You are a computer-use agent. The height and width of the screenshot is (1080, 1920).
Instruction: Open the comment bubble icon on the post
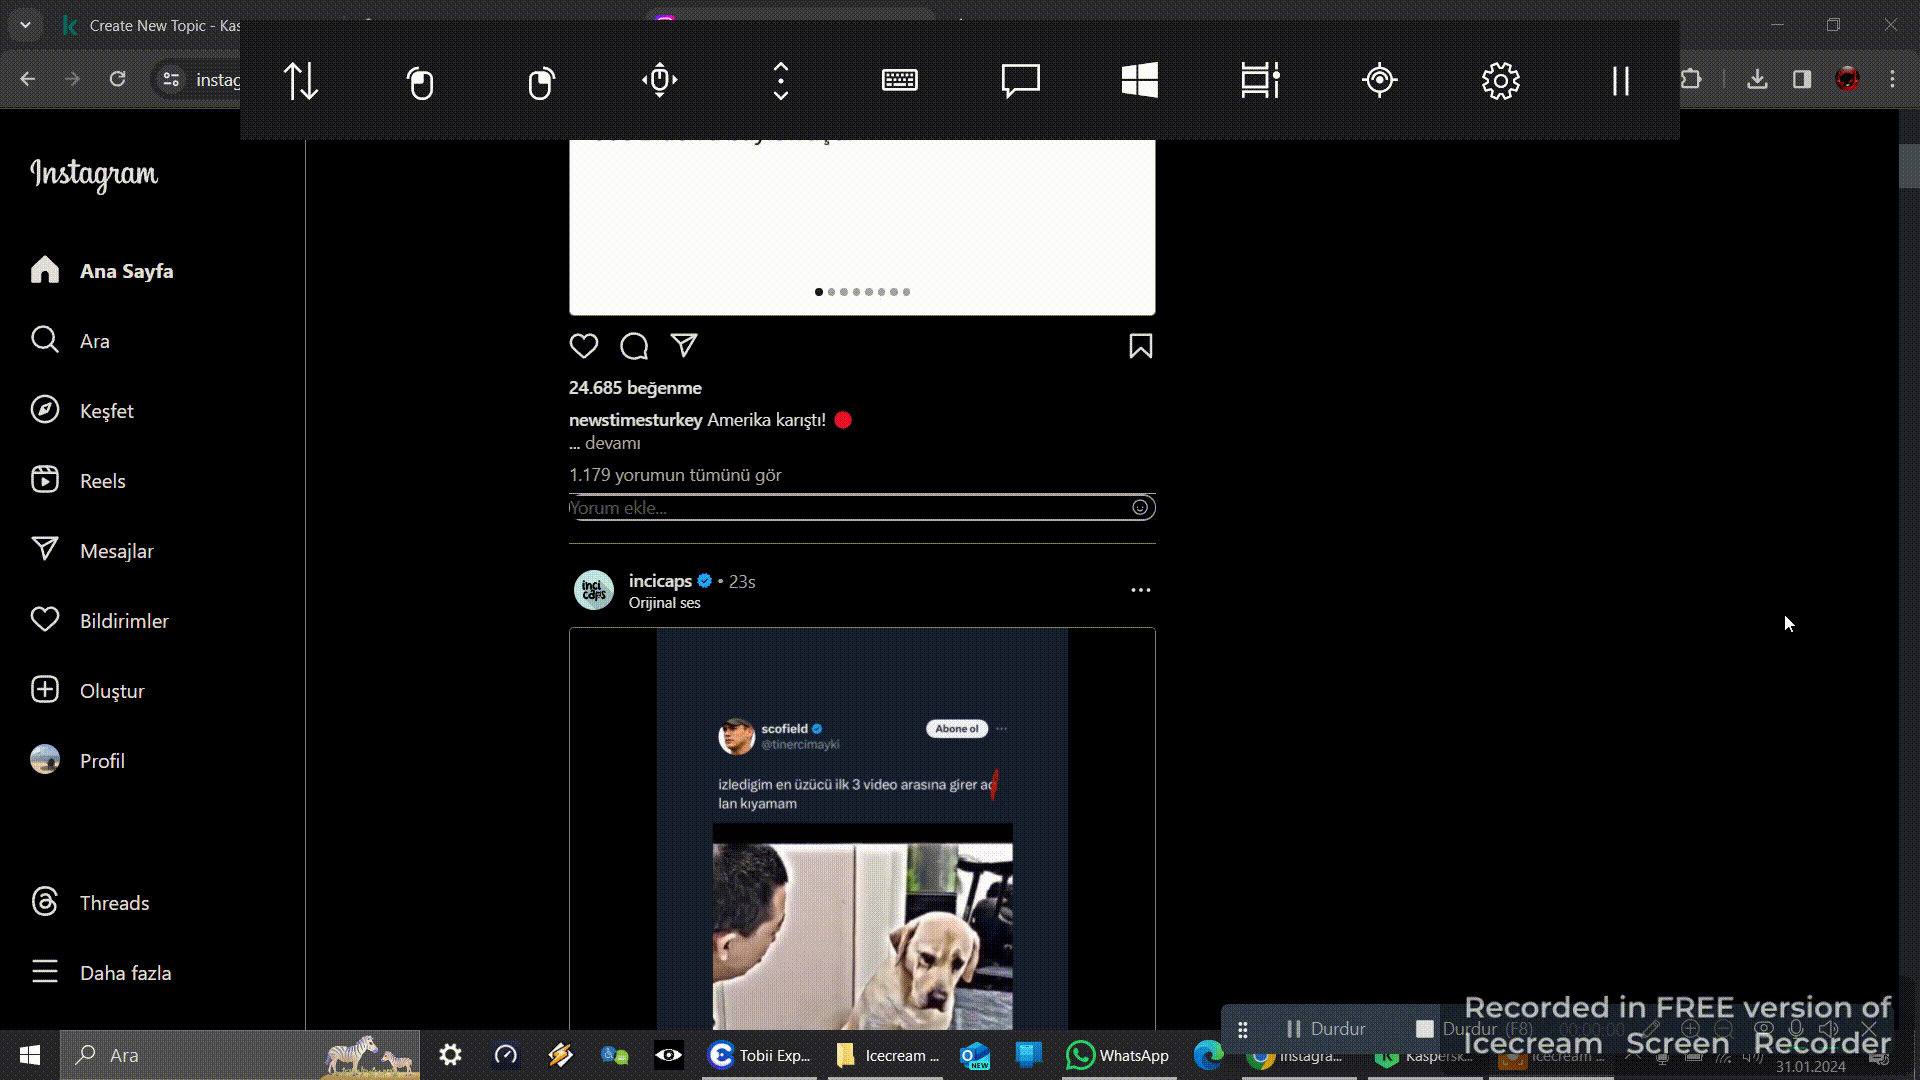(633, 346)
